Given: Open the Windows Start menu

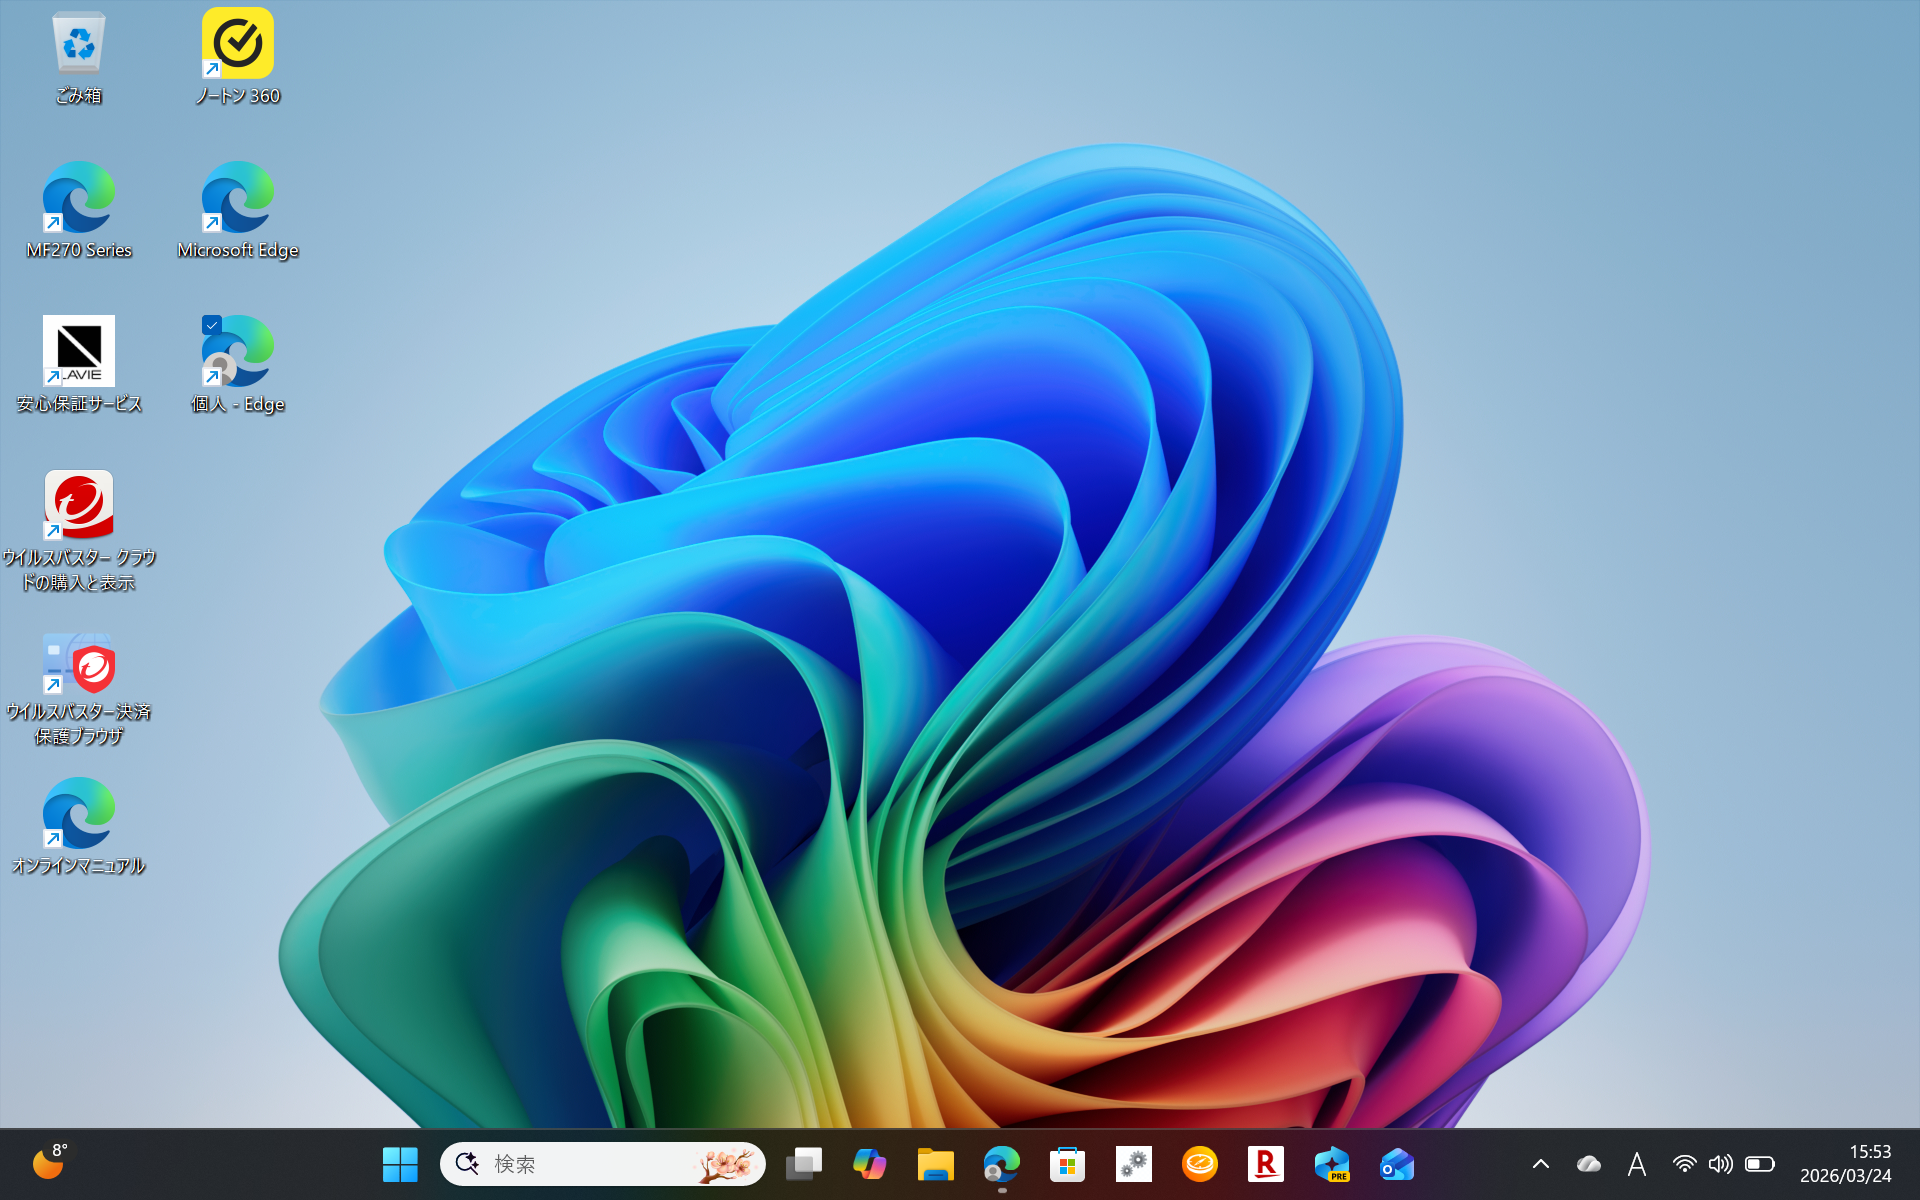Looking at the screenshot, I should (400, 1164).
